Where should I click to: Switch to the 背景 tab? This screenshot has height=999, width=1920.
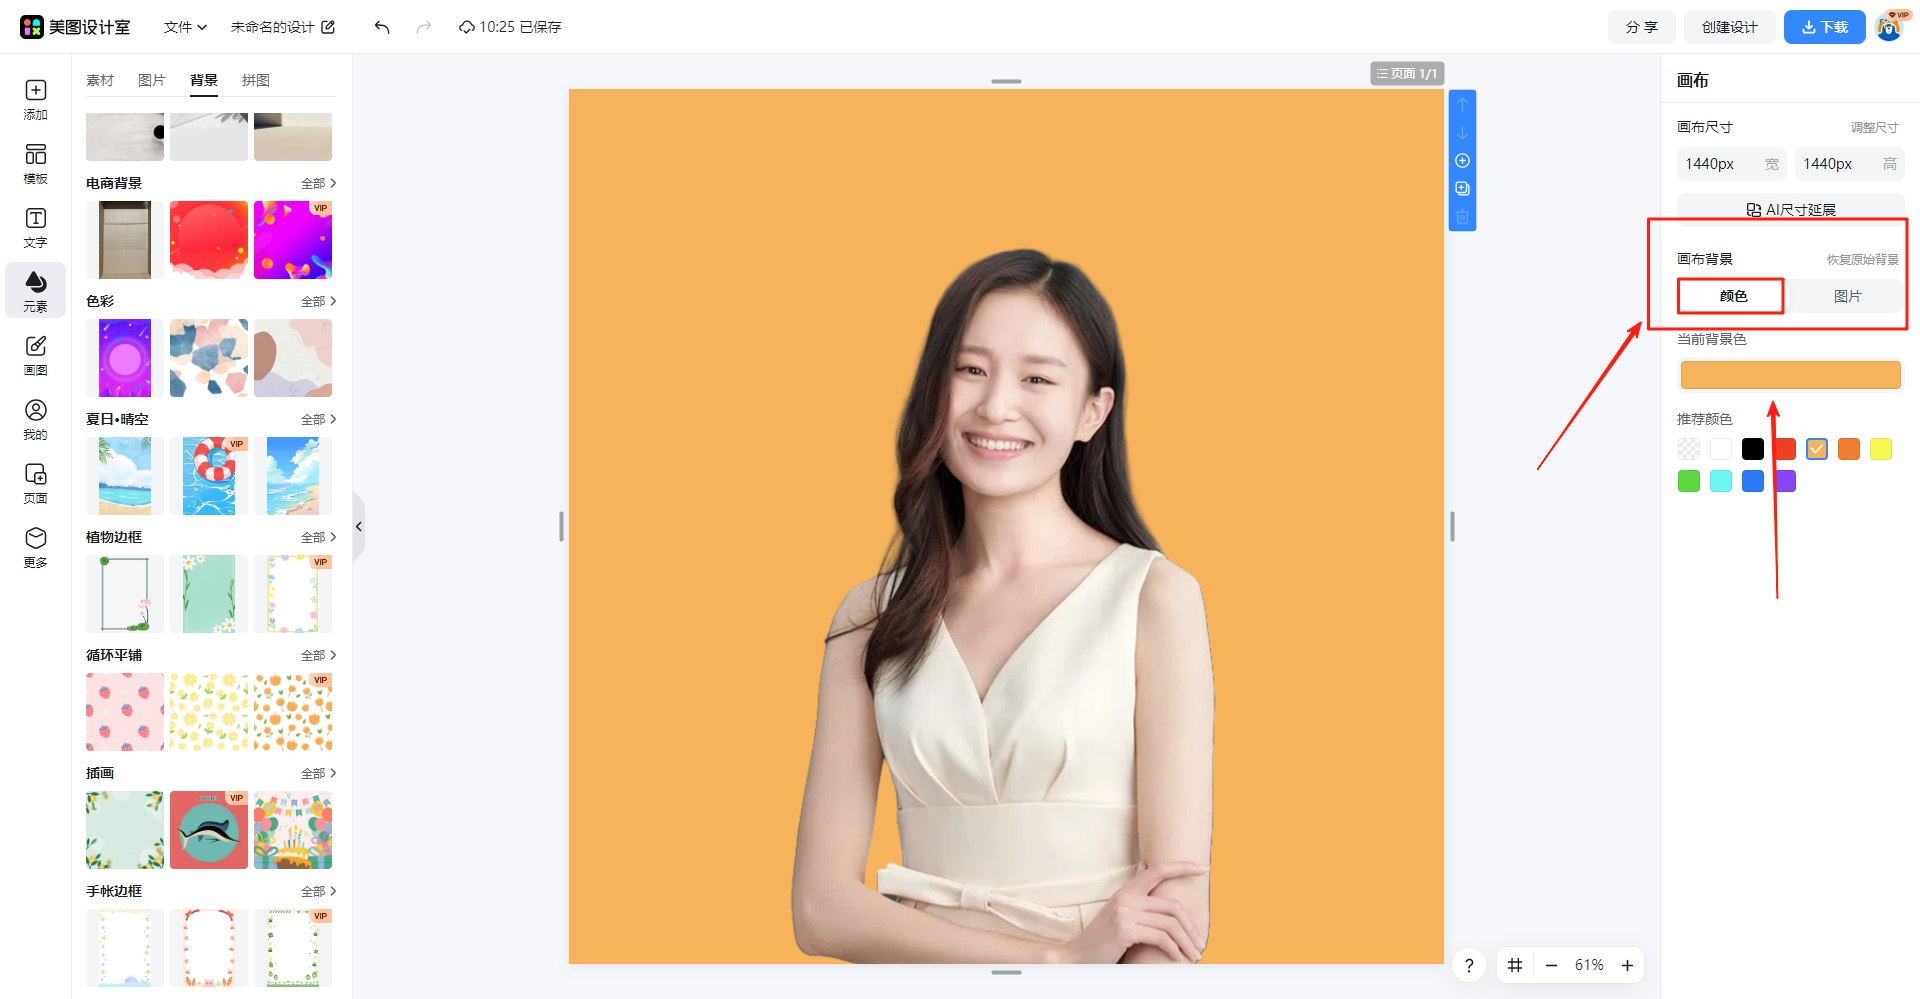tap(204, 80)
